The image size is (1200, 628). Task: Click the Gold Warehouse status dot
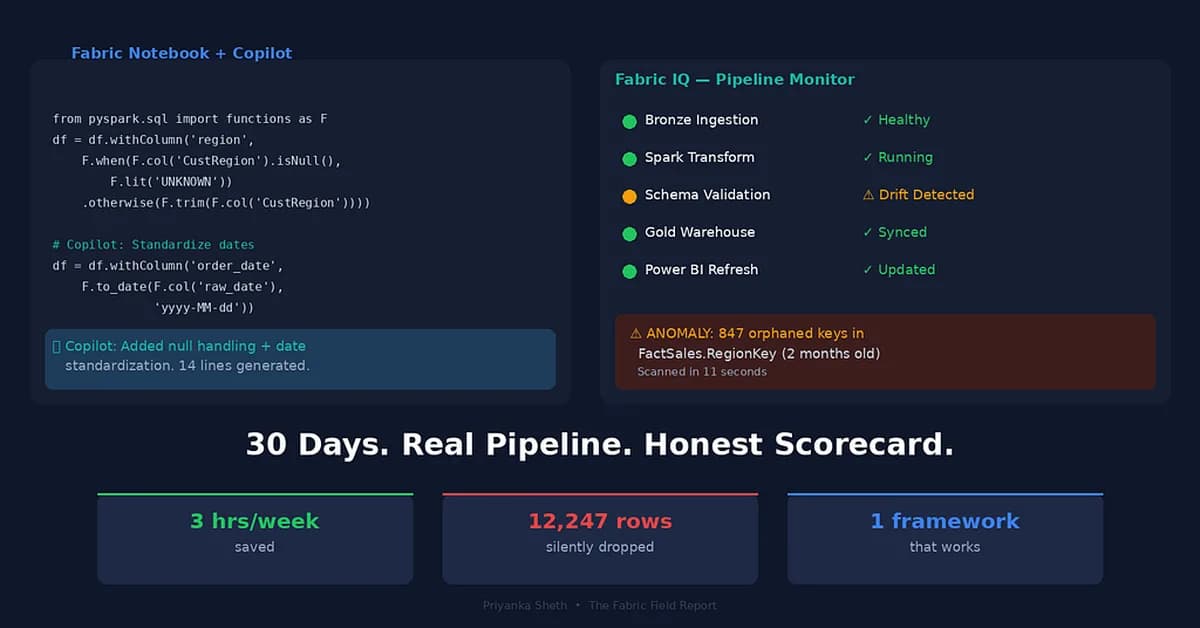[x=629, y=232]
